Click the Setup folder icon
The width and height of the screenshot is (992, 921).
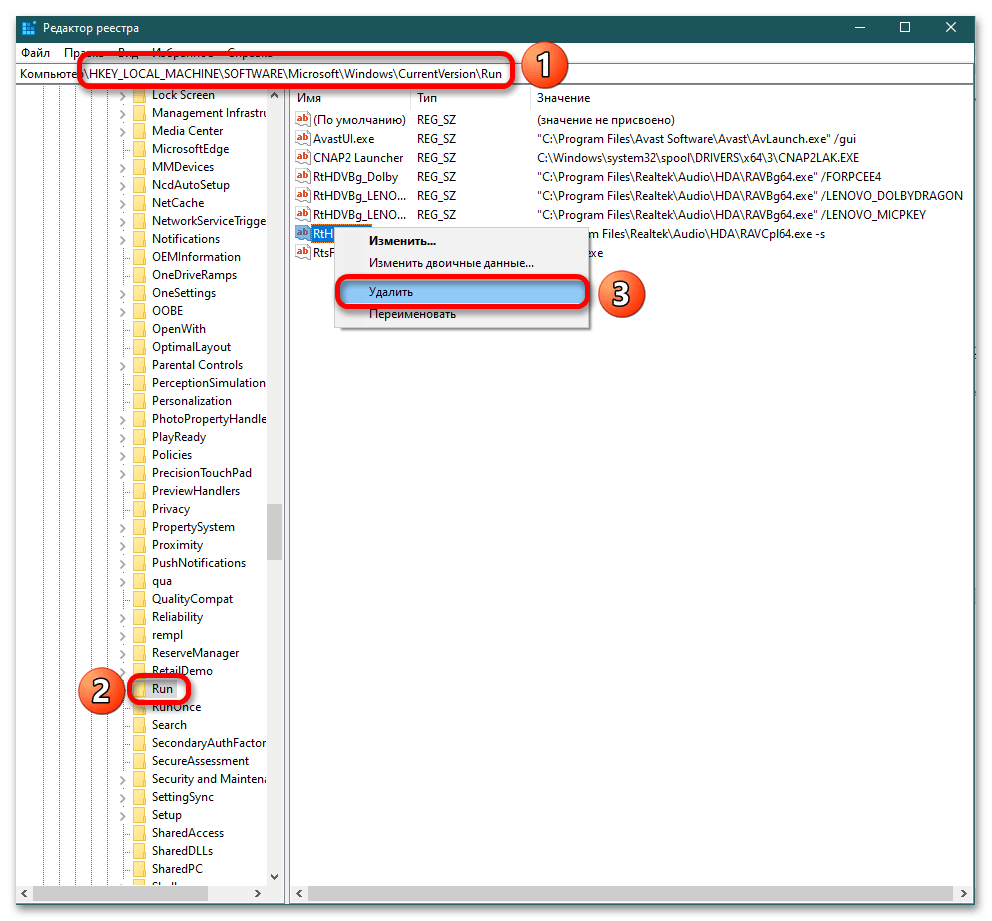click(139, 815)
